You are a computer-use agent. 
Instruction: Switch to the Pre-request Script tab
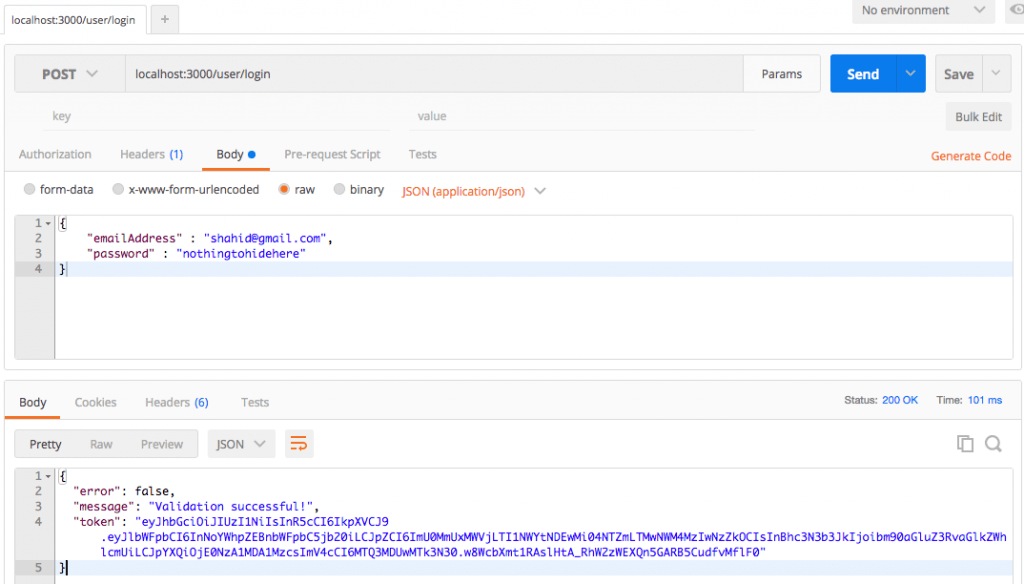click(332, 154)
